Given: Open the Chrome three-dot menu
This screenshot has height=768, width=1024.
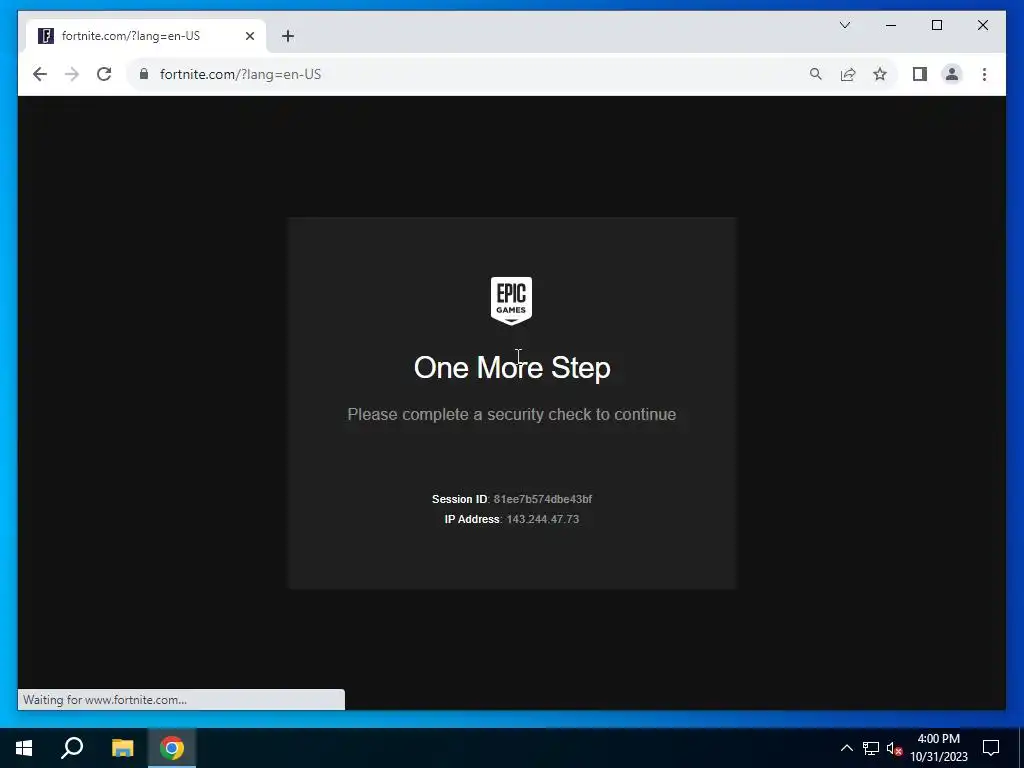Looking at the screenshot, I should coord(984,74).
